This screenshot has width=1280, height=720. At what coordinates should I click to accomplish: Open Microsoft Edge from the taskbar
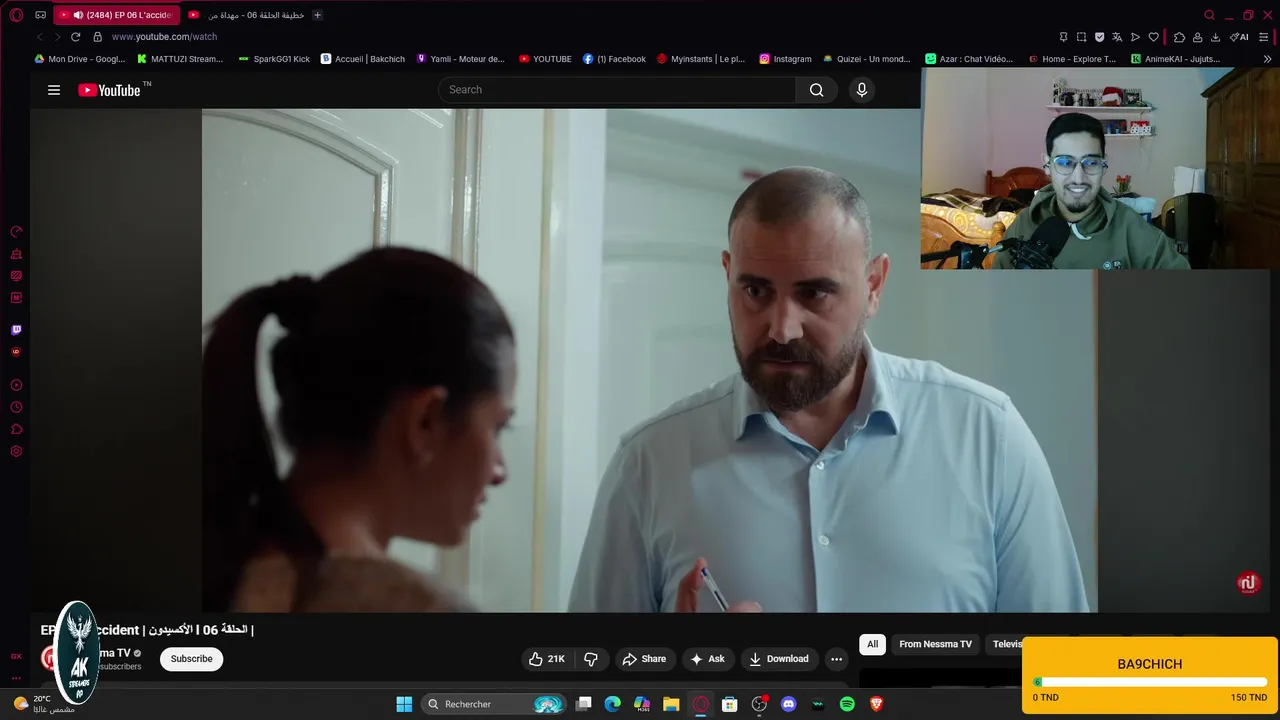(x=612, y=704)
